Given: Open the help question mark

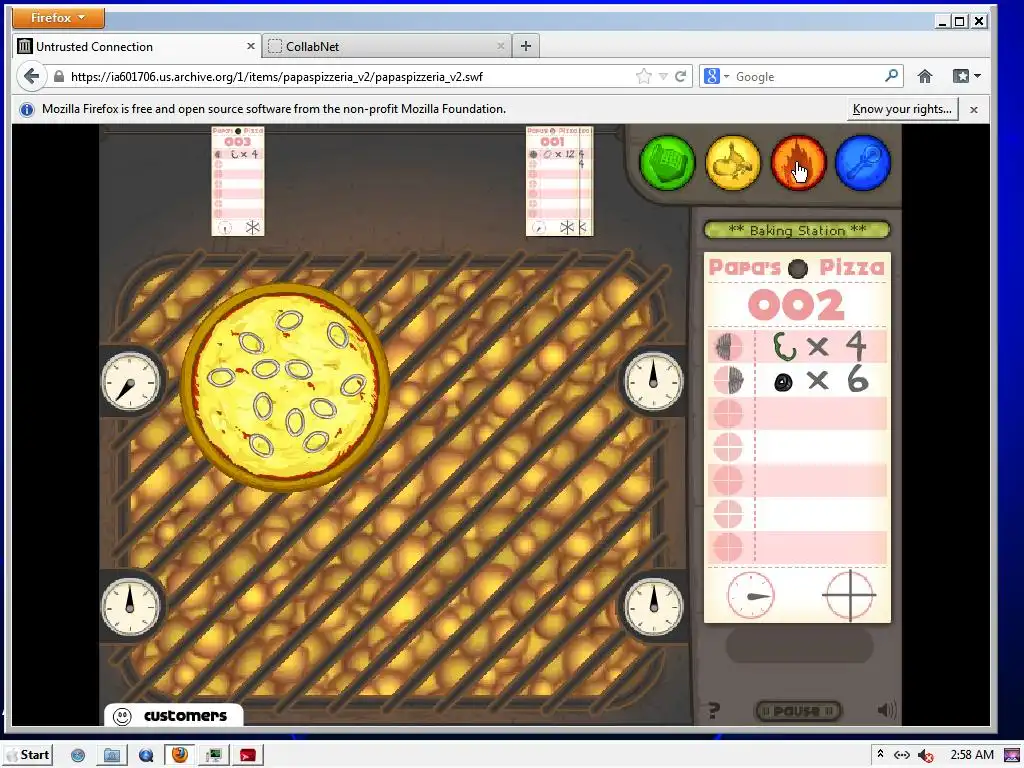Looking at the screenshot, I should (714, 710).
